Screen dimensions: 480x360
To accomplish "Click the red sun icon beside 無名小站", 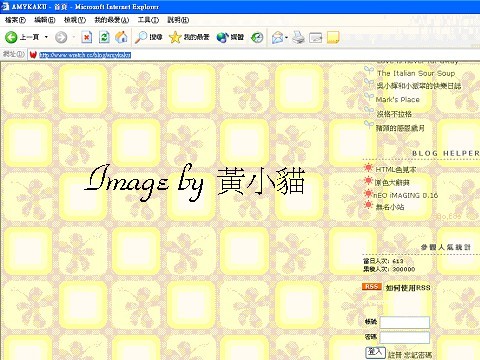I will pyautogui.click(x=368, y=205).
